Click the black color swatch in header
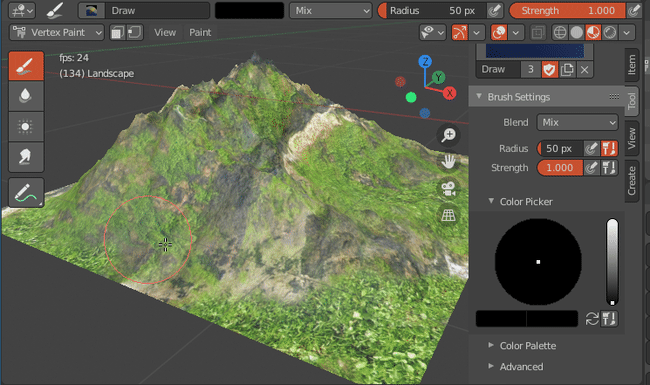The image size is (650, 385). coord(249,10)
